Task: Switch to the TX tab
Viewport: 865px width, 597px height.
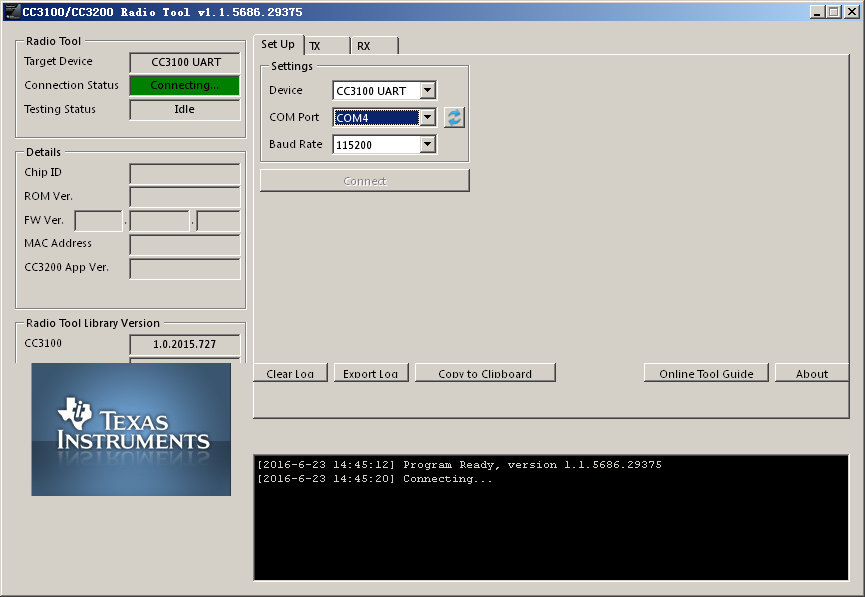Action: pyautogui.click(x=327, y=46)
